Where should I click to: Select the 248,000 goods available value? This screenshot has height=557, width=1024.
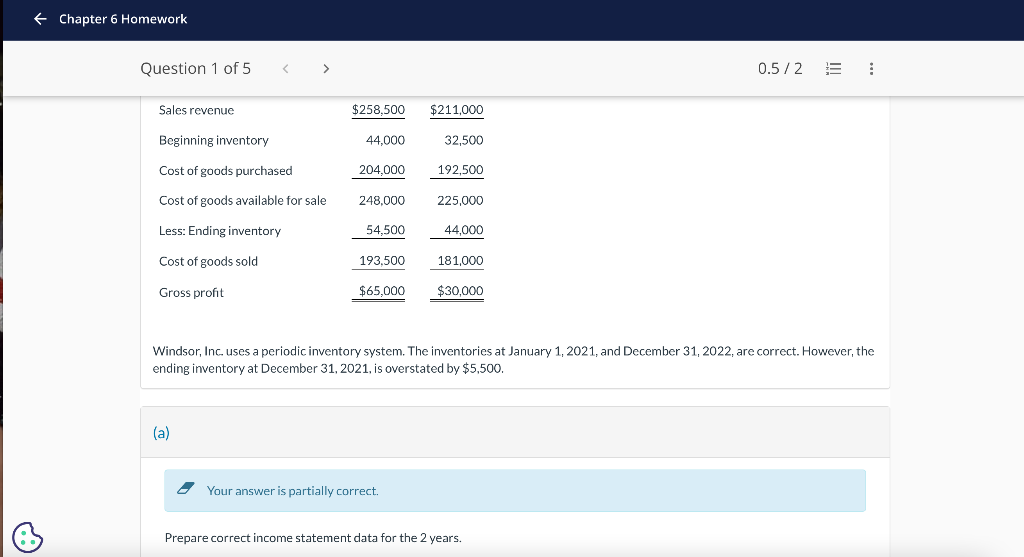pyautogui.click(x=381, y=200)
